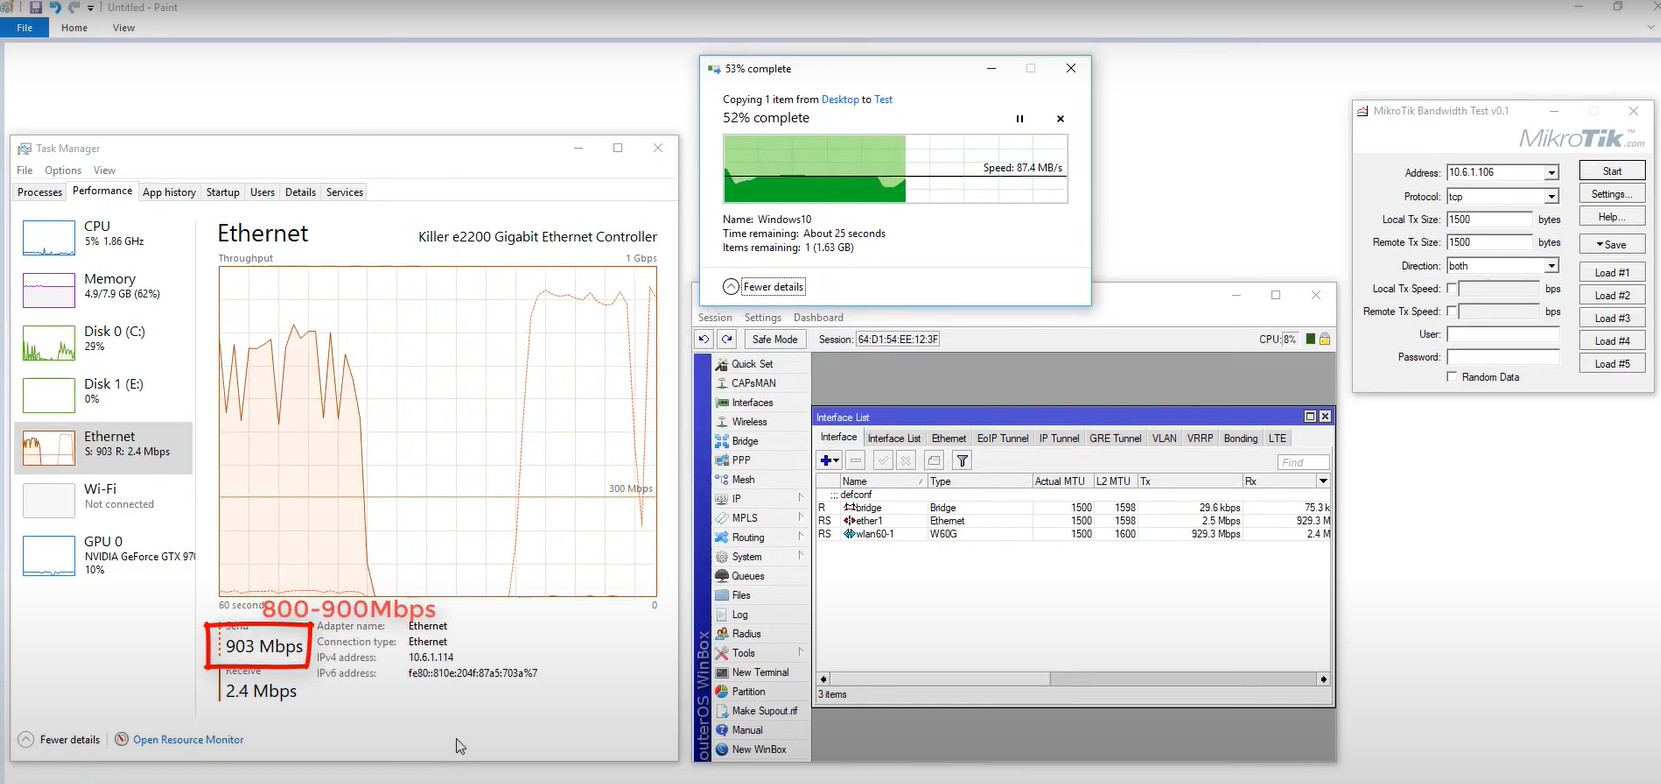Open Wireless in the WinBox sidebar
This screenshot has width=1661, height=784.
click(x=749, y=422)
